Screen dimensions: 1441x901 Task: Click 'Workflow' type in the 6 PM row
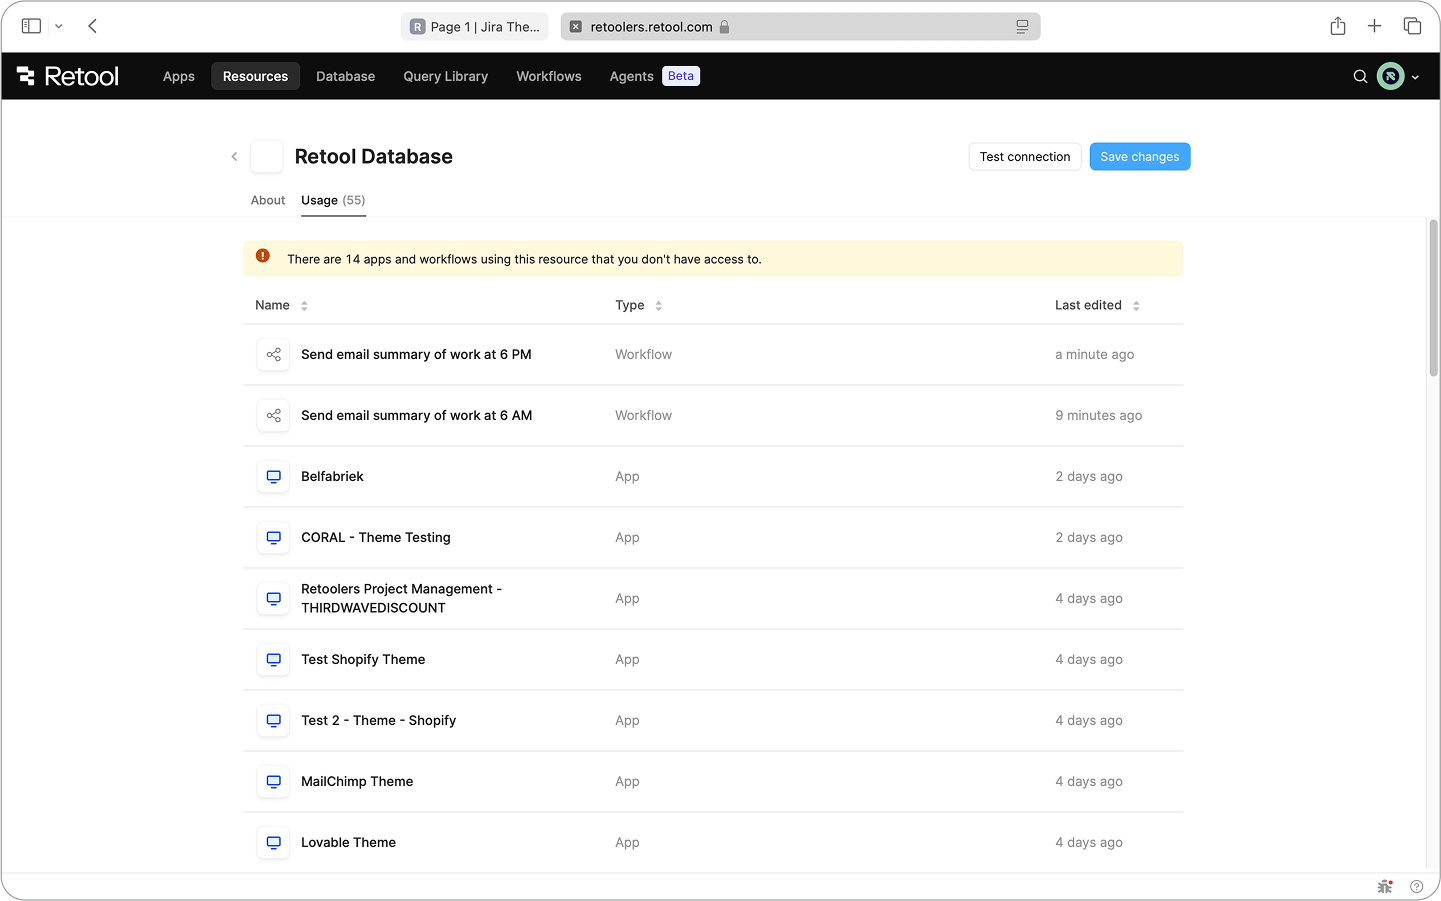coord(643,355)
